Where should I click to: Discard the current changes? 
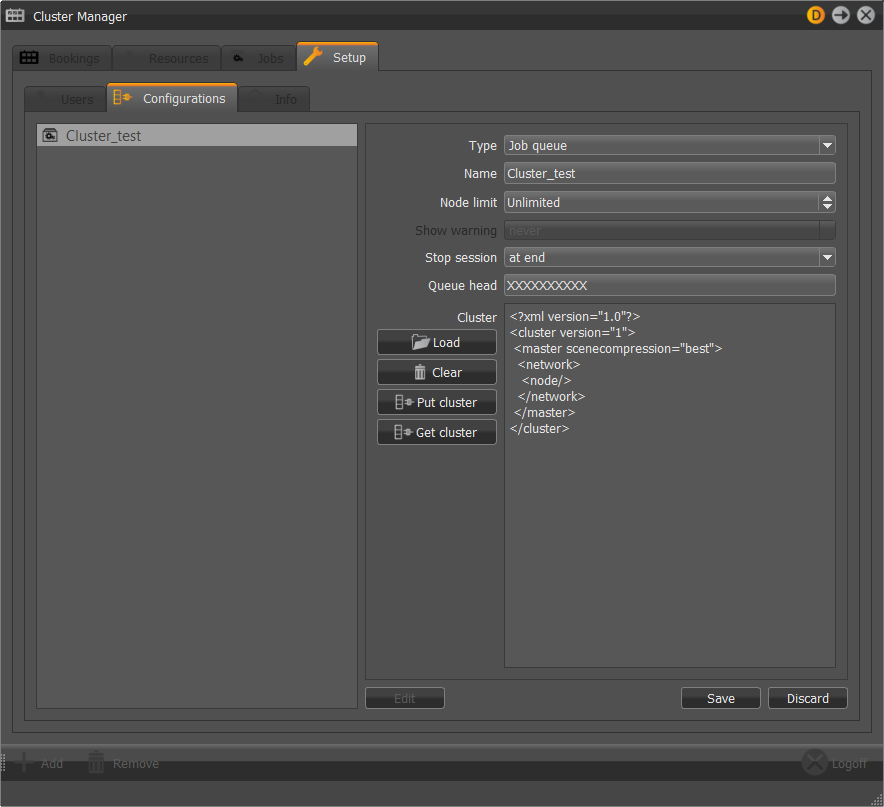pos(807,697)
